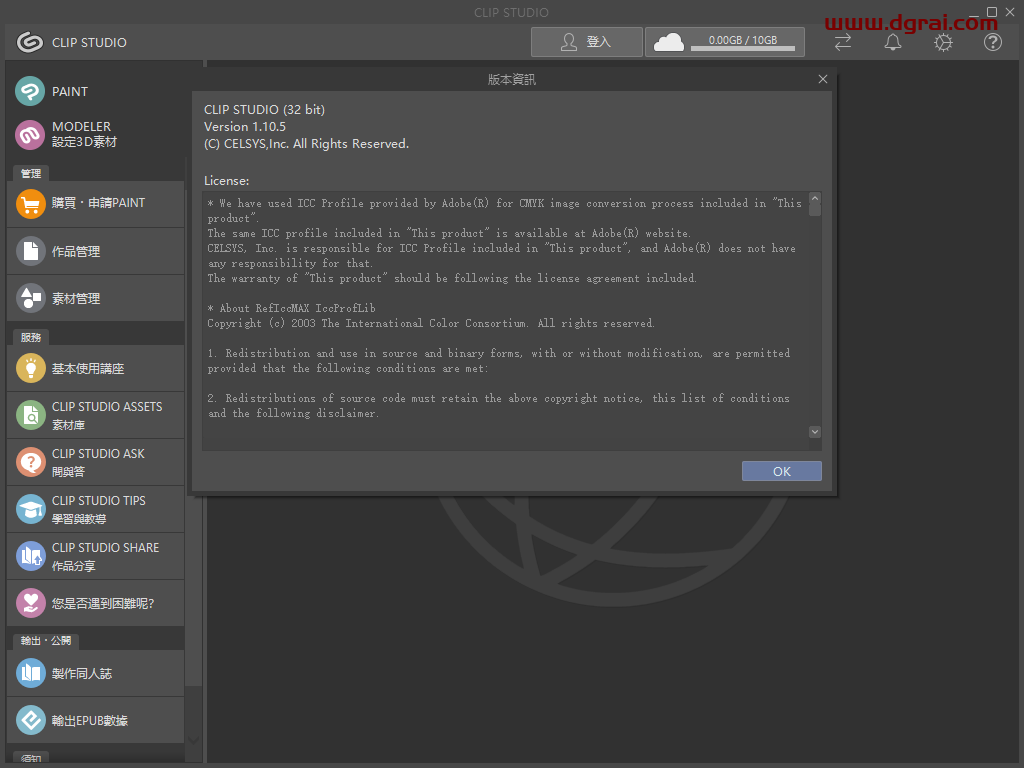This screenshot has height=768, width=1024.
Task: Select the 購買・申請PAINT label
Action: tap(99, 203)
